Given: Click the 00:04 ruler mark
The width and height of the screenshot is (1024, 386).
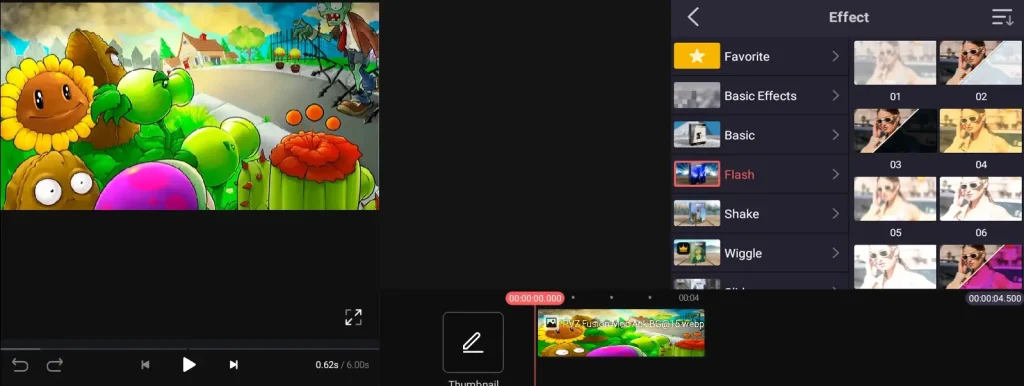Looking at the screenshot, I should pos(688,298).
